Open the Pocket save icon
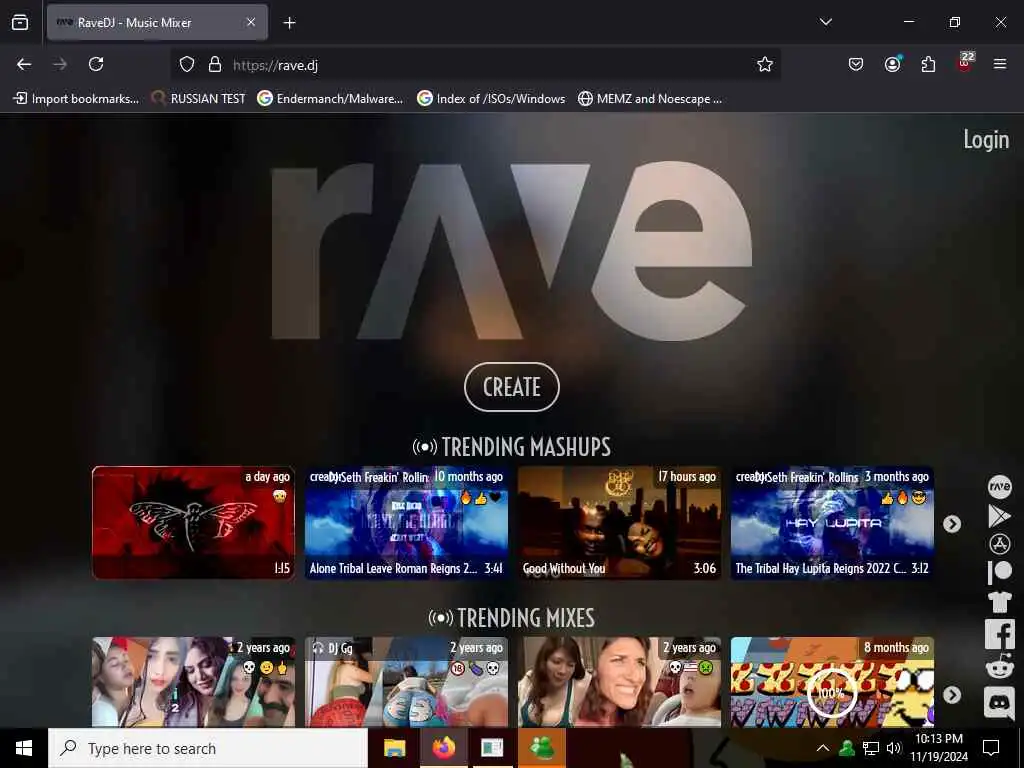The width and height of the screenshot is (1024, 768). pos(856,64)
